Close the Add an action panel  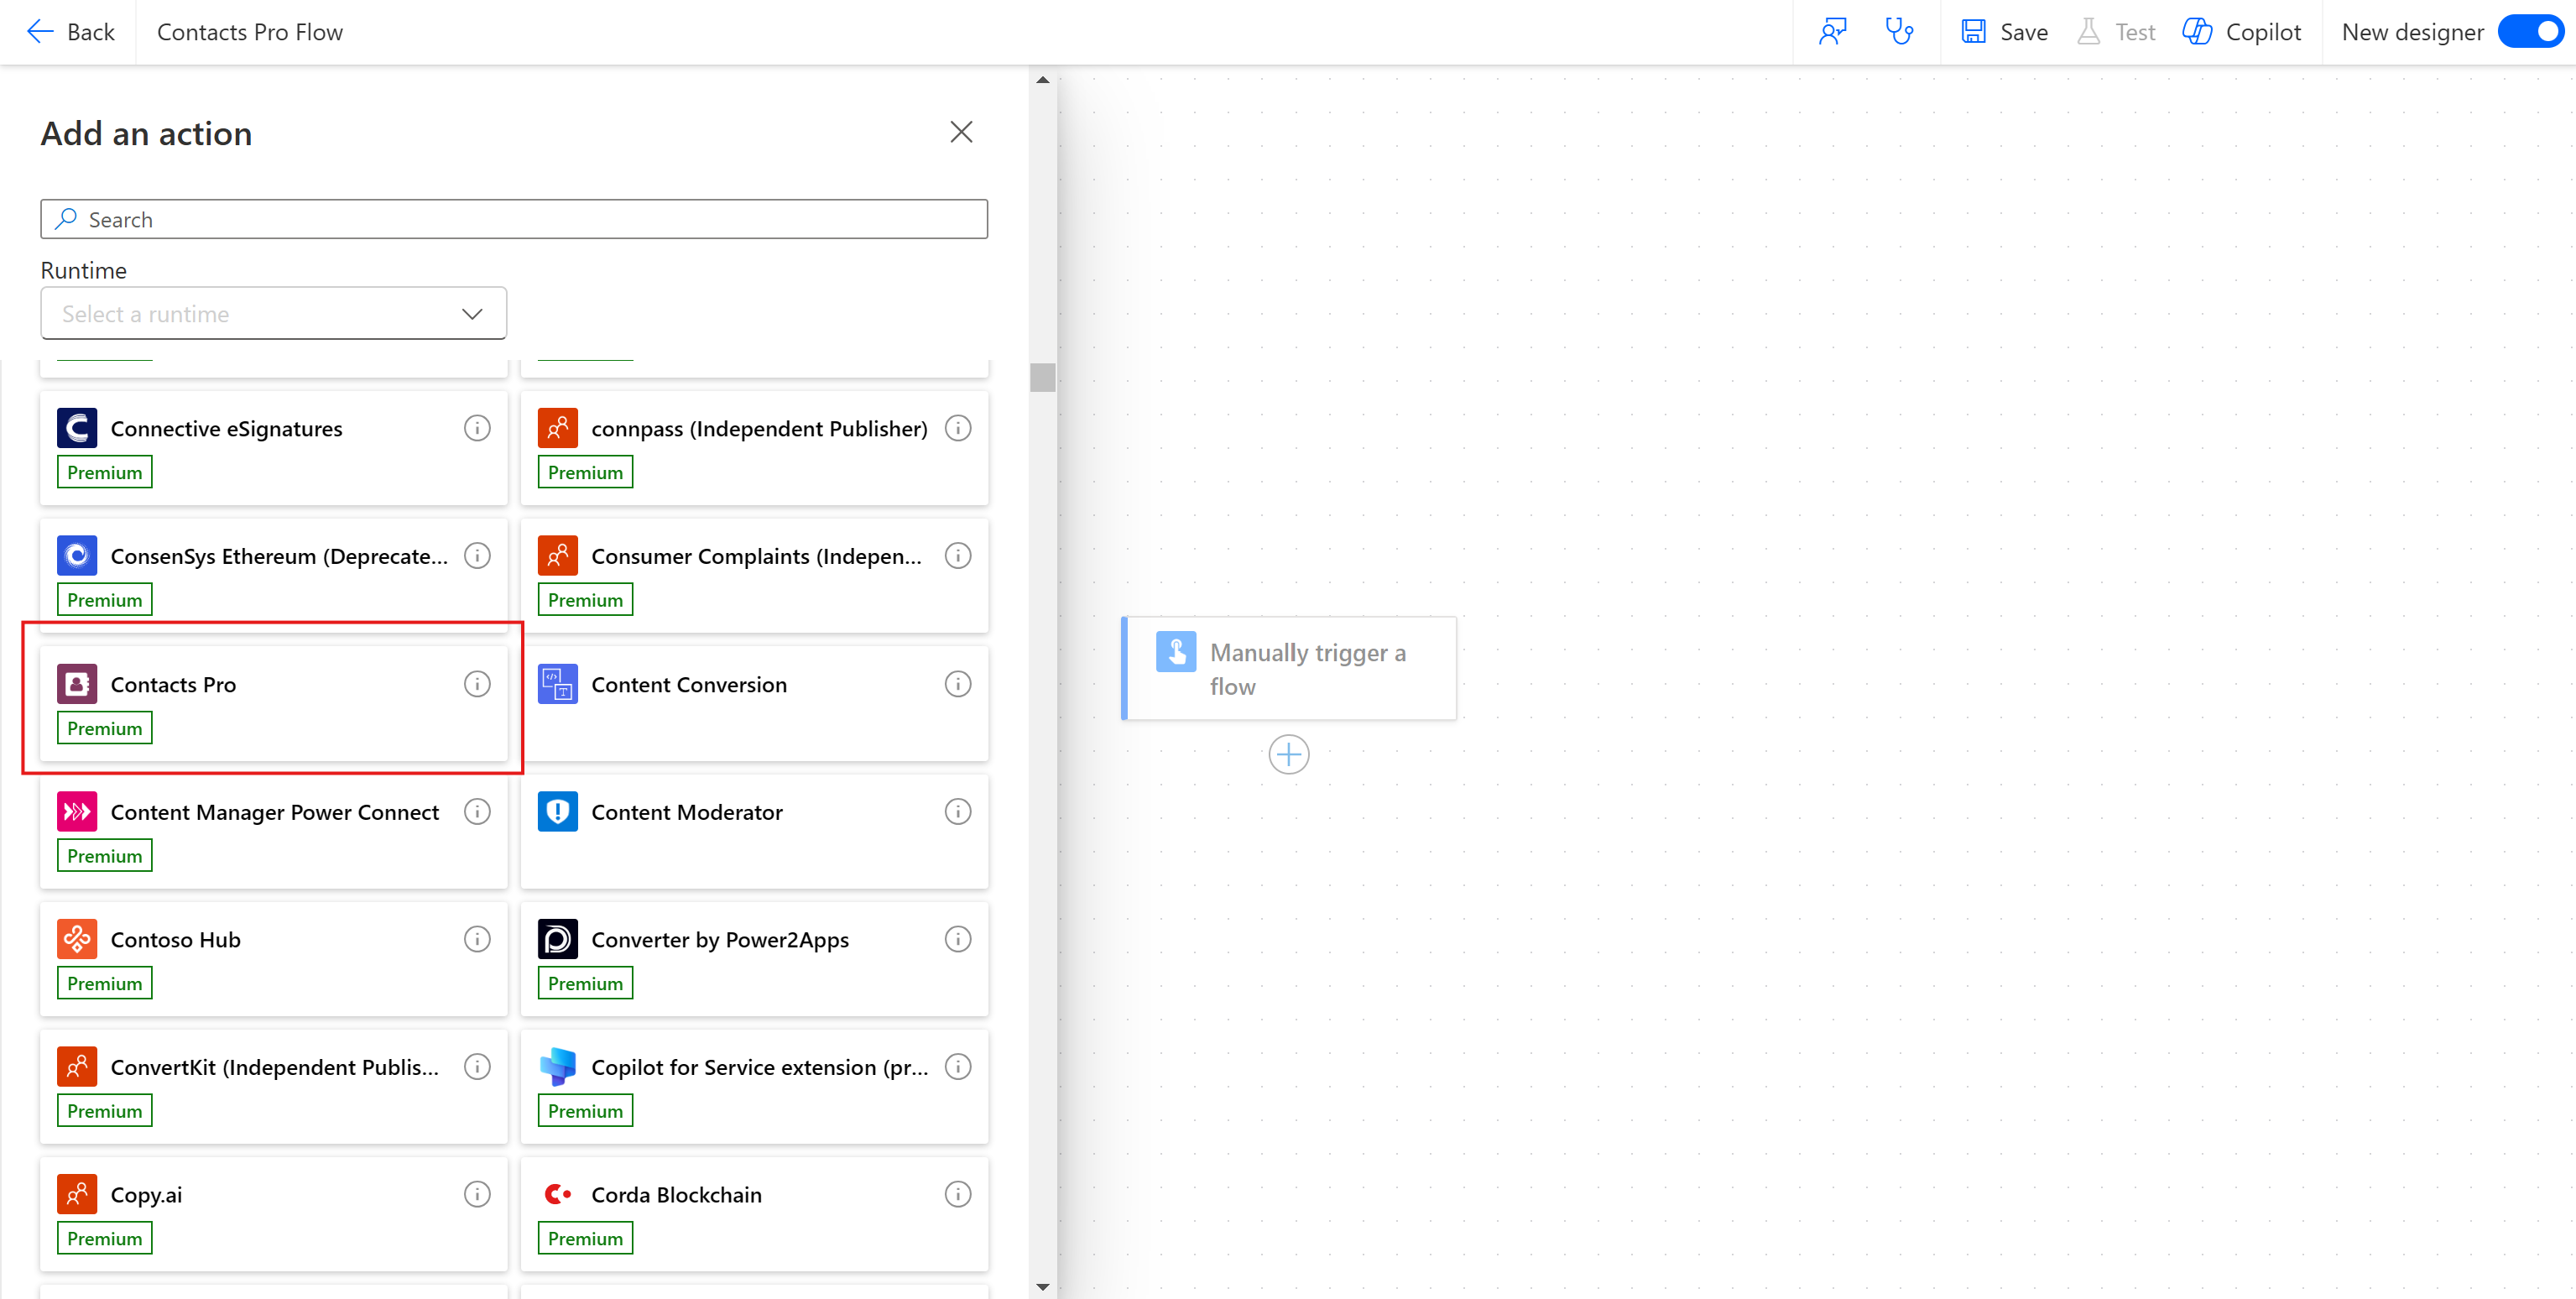(961, 132)
